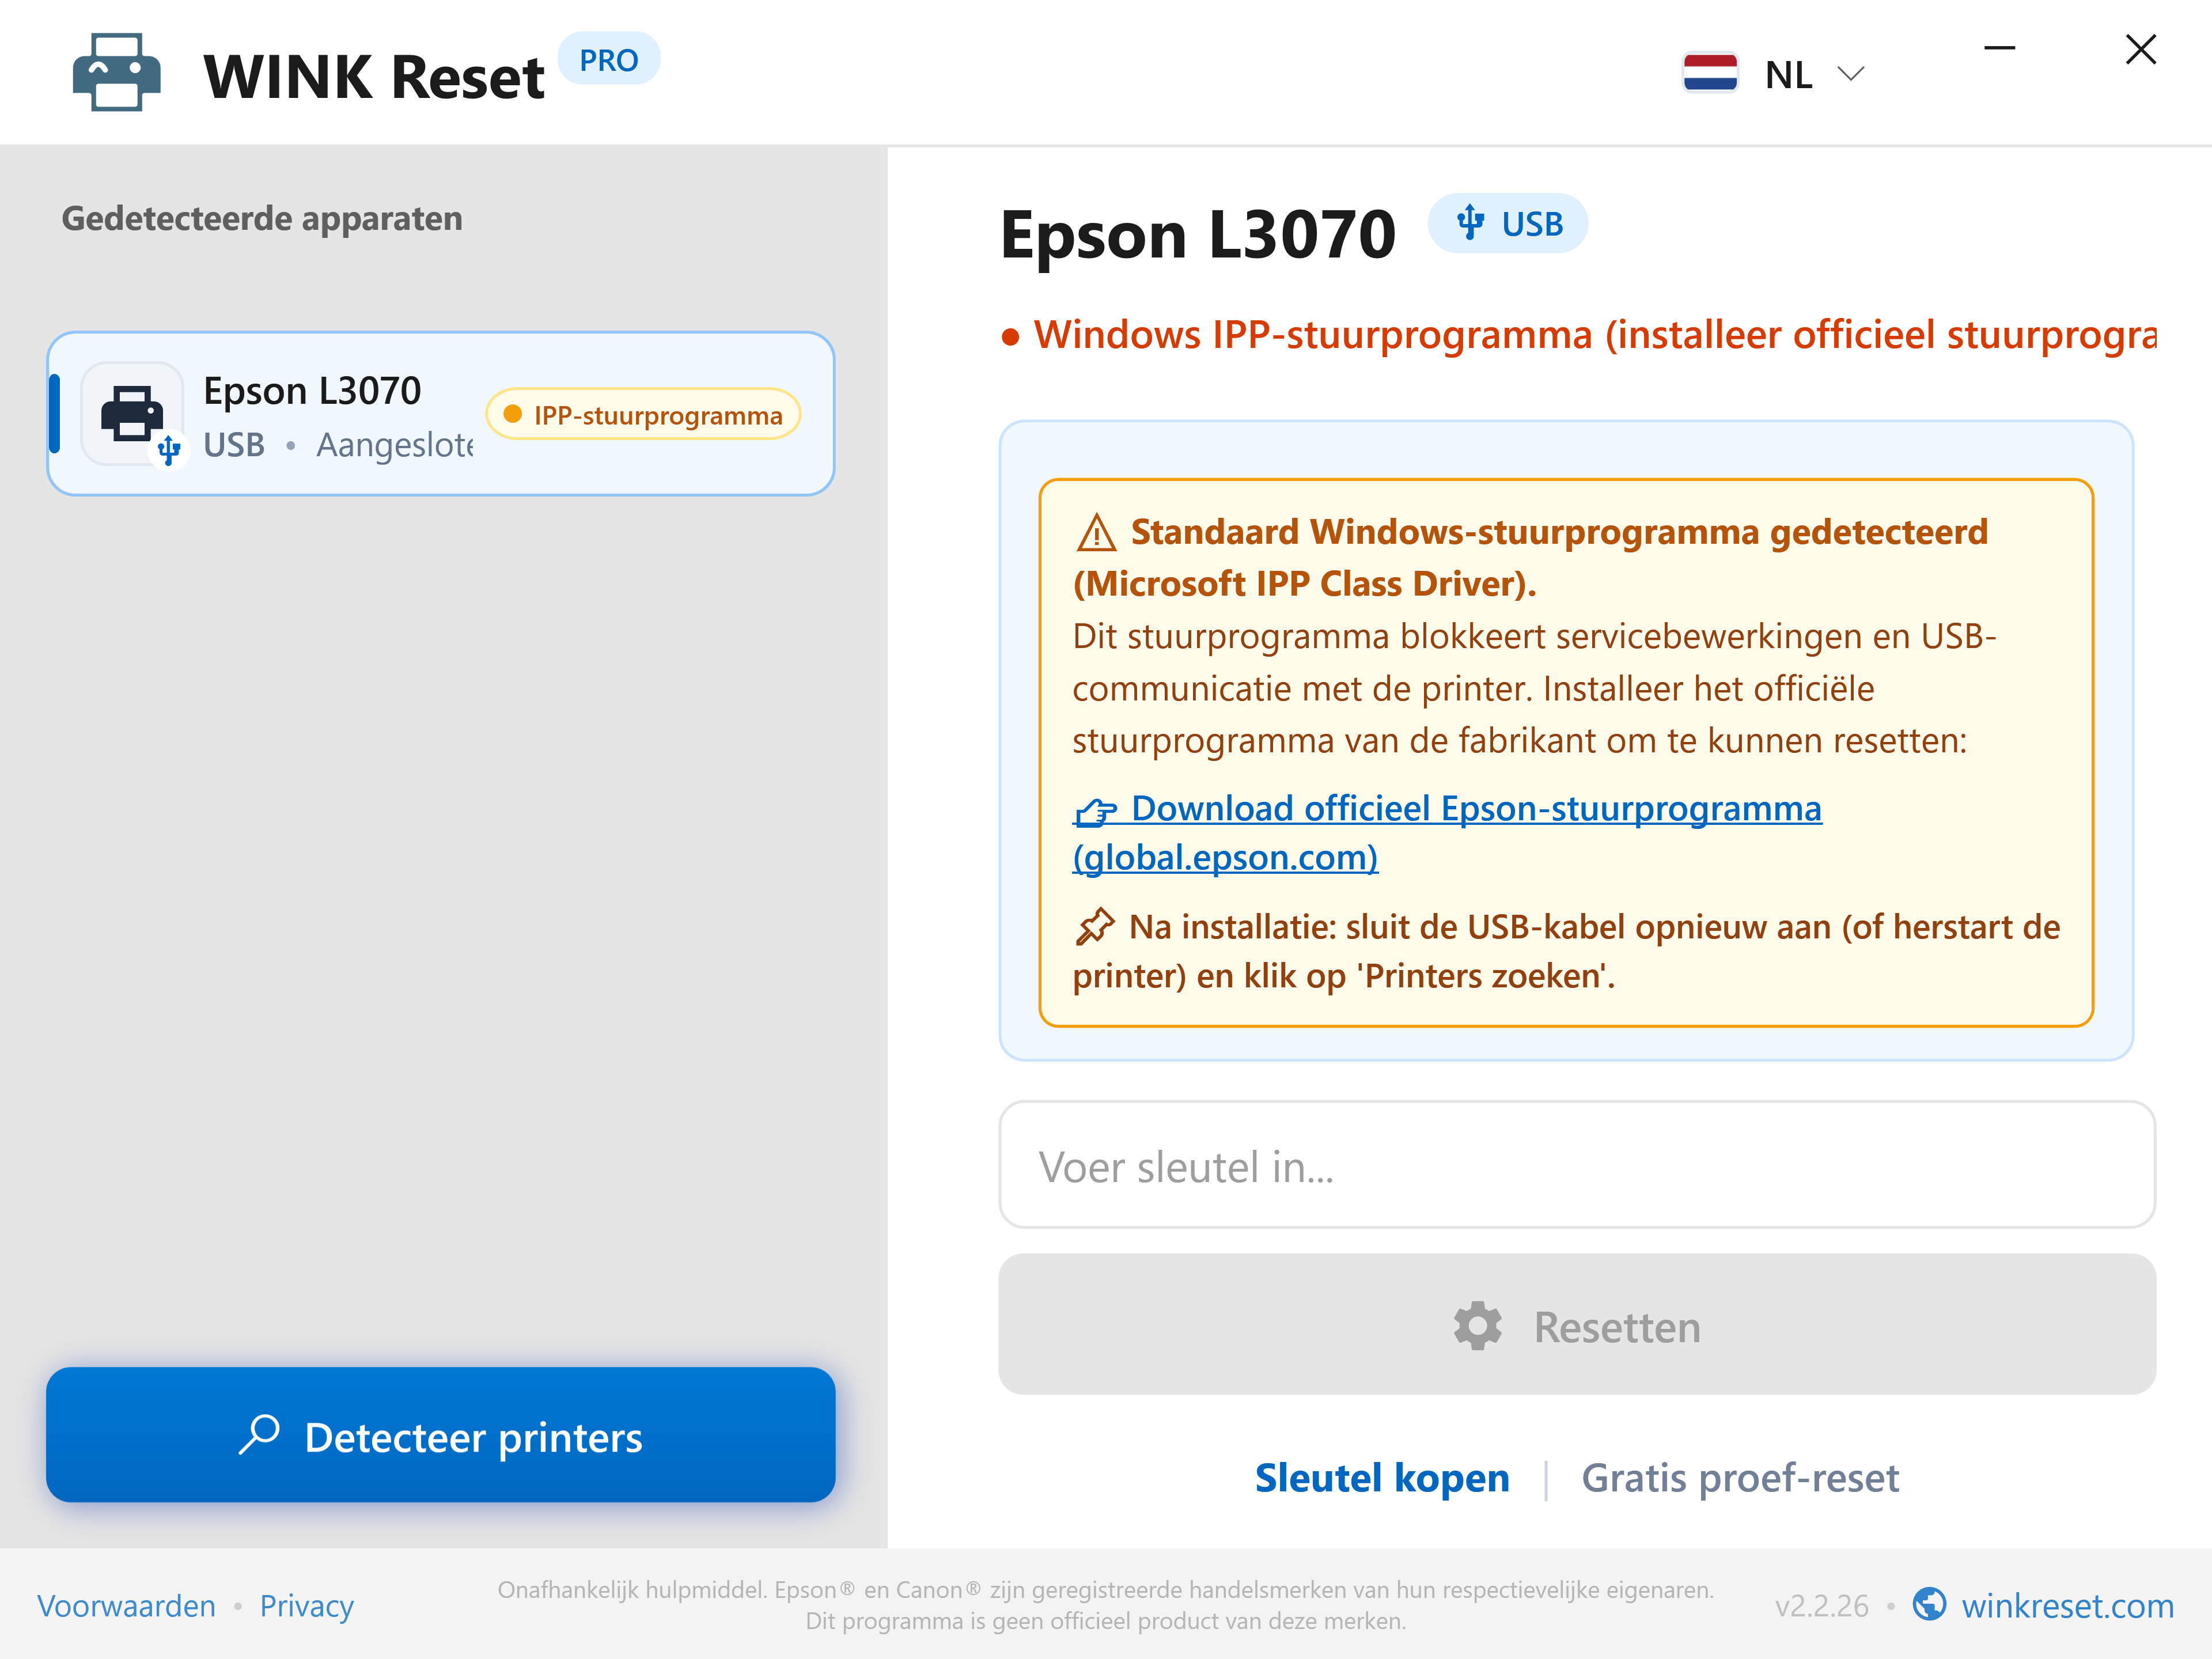Click the warning triangle icon in notice
Screen dimensions: 2212x1659
(1096, 533)
